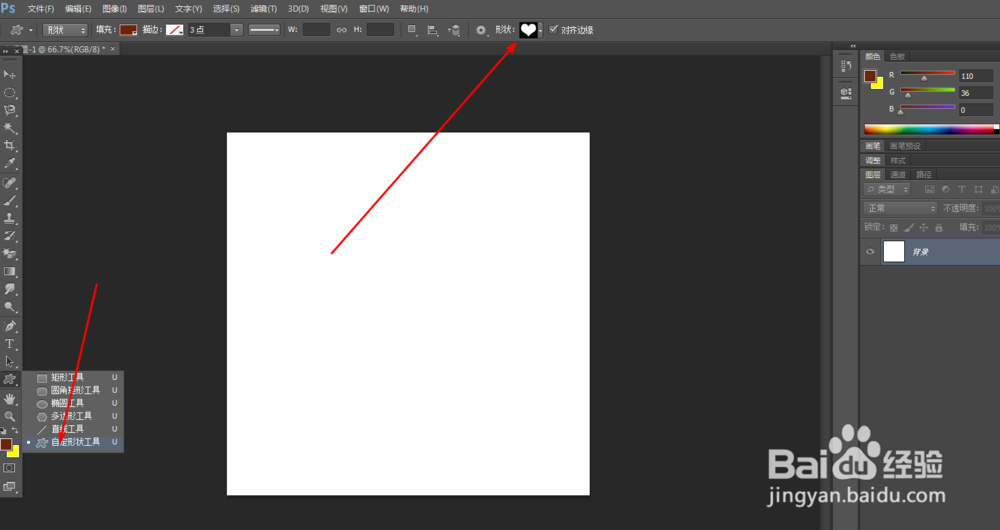
Task: Select the Healing Brush tool
Action: pos(10,183)
